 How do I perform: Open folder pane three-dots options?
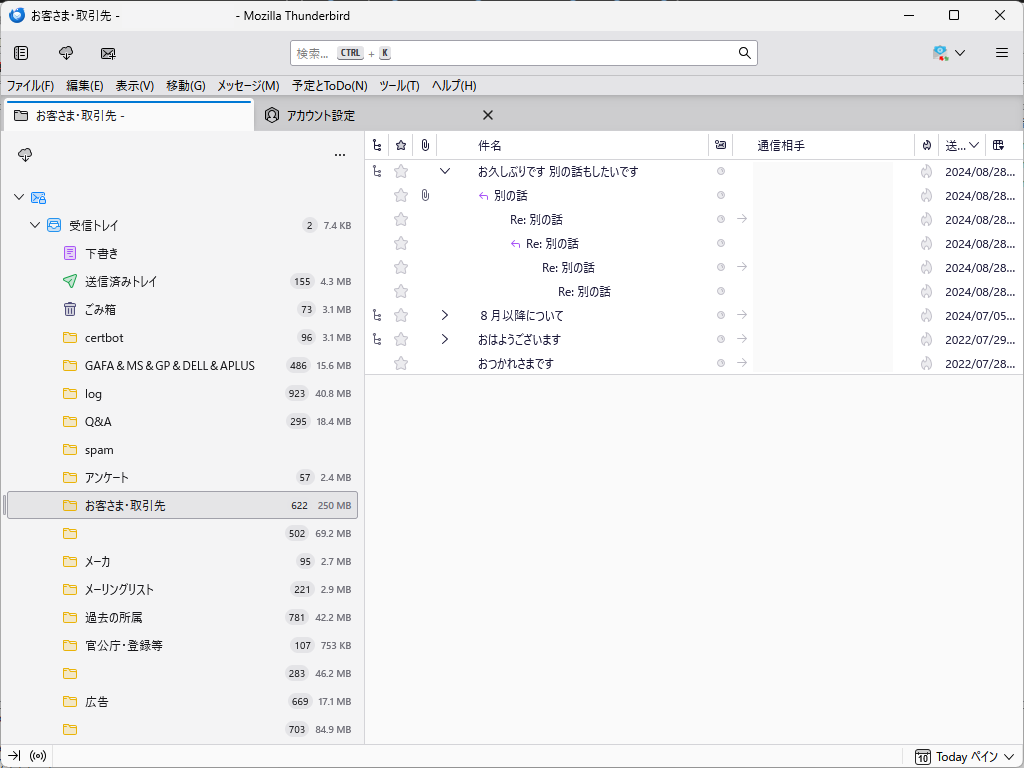(340, 155)
